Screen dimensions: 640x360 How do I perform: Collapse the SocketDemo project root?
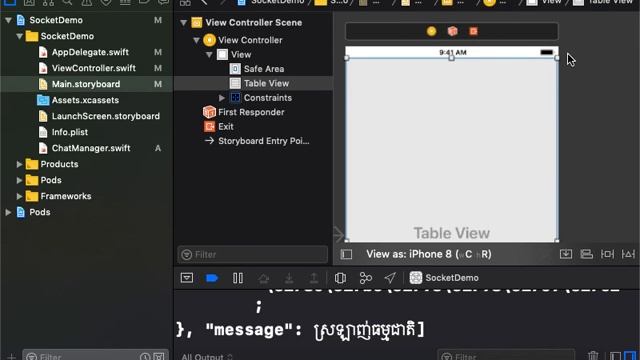click(x=9, y=20)
